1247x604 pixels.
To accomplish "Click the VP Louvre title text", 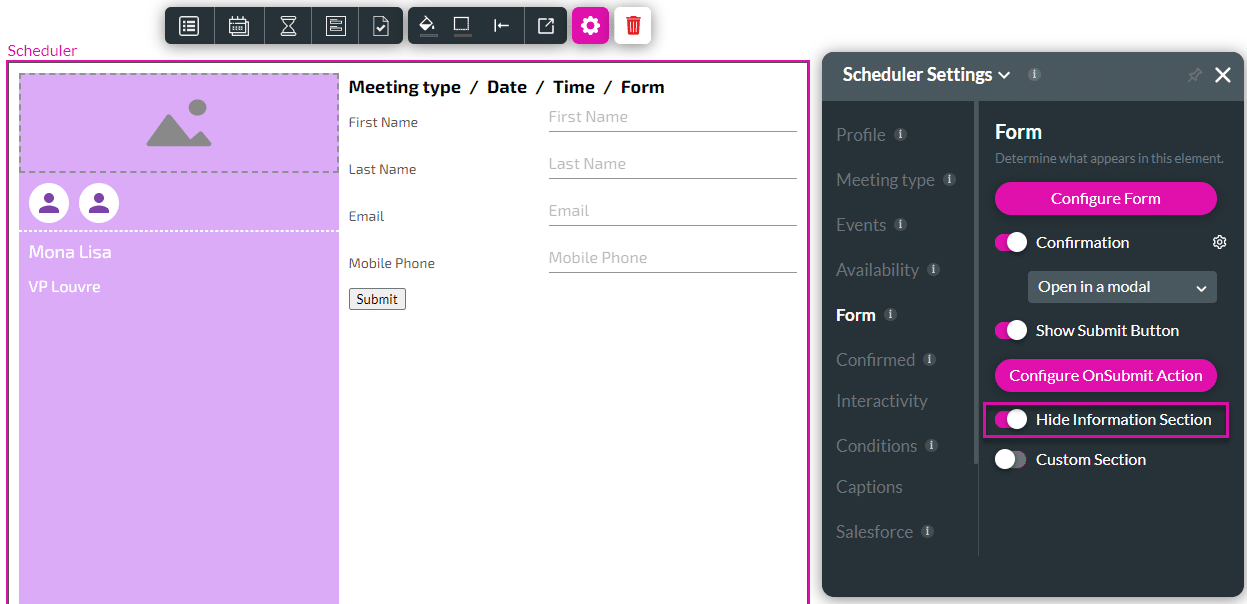I will [64, 287].
